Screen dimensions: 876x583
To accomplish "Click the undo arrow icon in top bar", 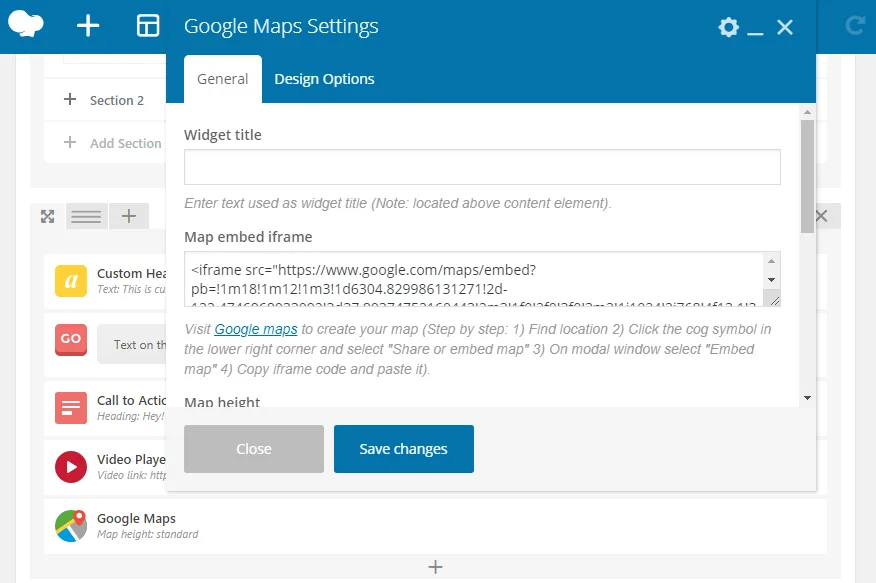I will pos(855,26).
